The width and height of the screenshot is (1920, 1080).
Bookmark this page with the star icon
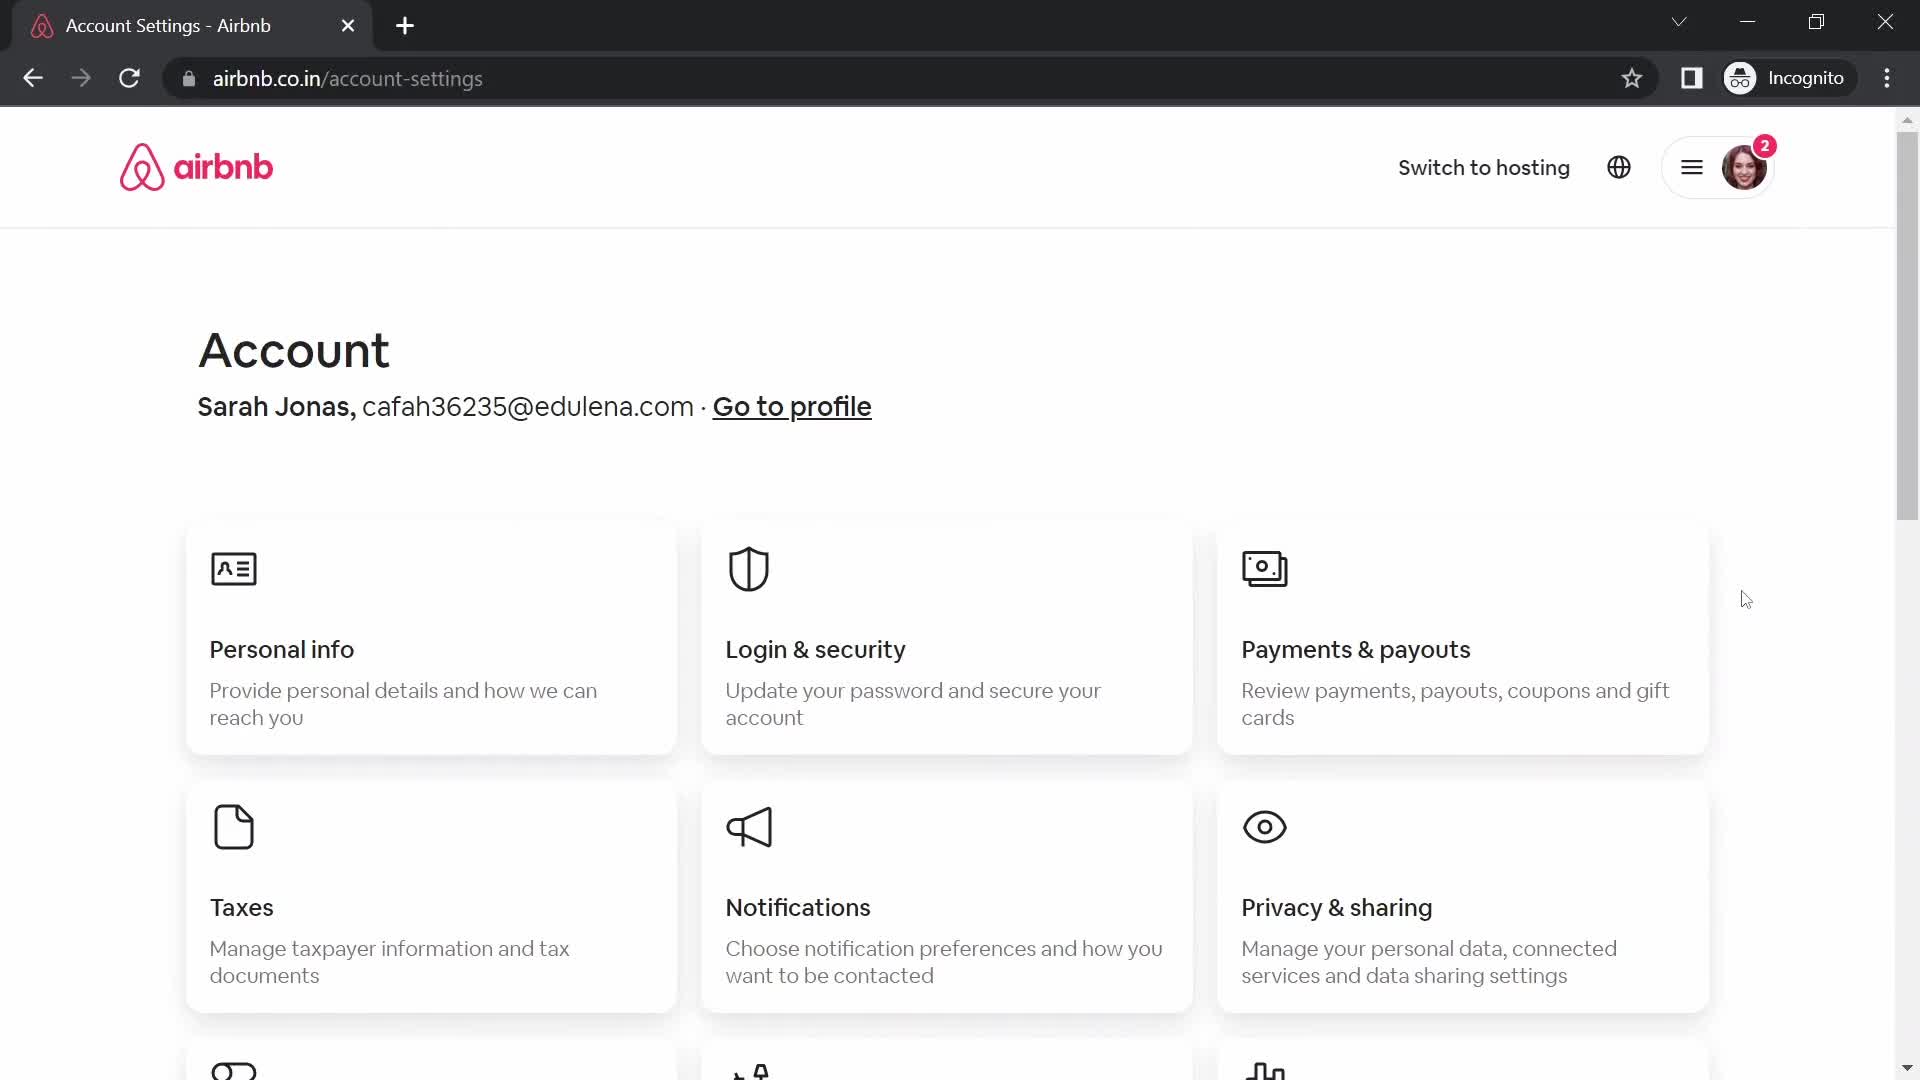[1632, 78]
